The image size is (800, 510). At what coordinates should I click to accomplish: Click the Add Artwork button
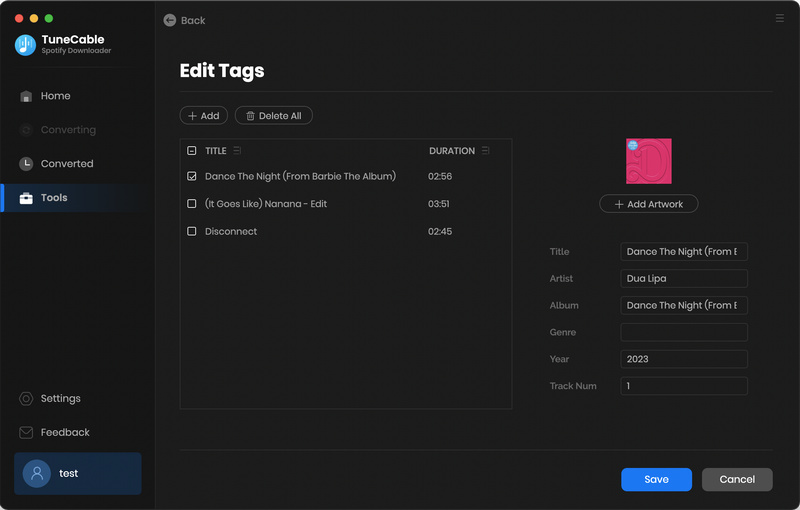coord(648,204)
